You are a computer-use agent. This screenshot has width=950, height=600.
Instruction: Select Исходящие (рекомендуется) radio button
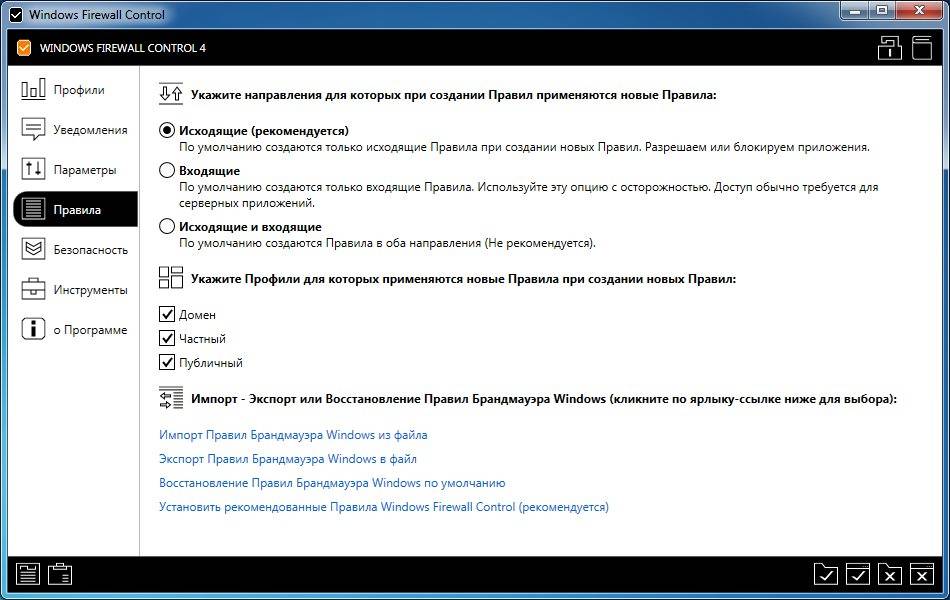(167, 130)
